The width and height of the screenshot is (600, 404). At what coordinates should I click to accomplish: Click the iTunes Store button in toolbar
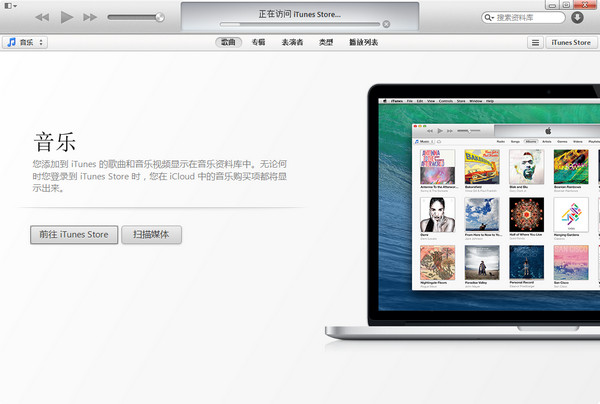pos(571,42)
